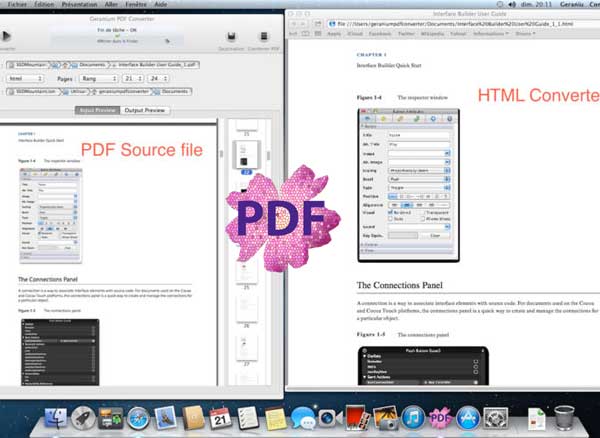
Task: Open Geranium PDF flower icon in Dock
Action: 440,418
